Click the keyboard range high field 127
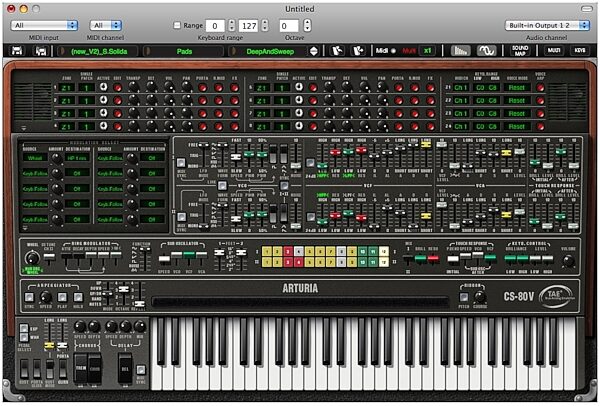 click(249, 26)
